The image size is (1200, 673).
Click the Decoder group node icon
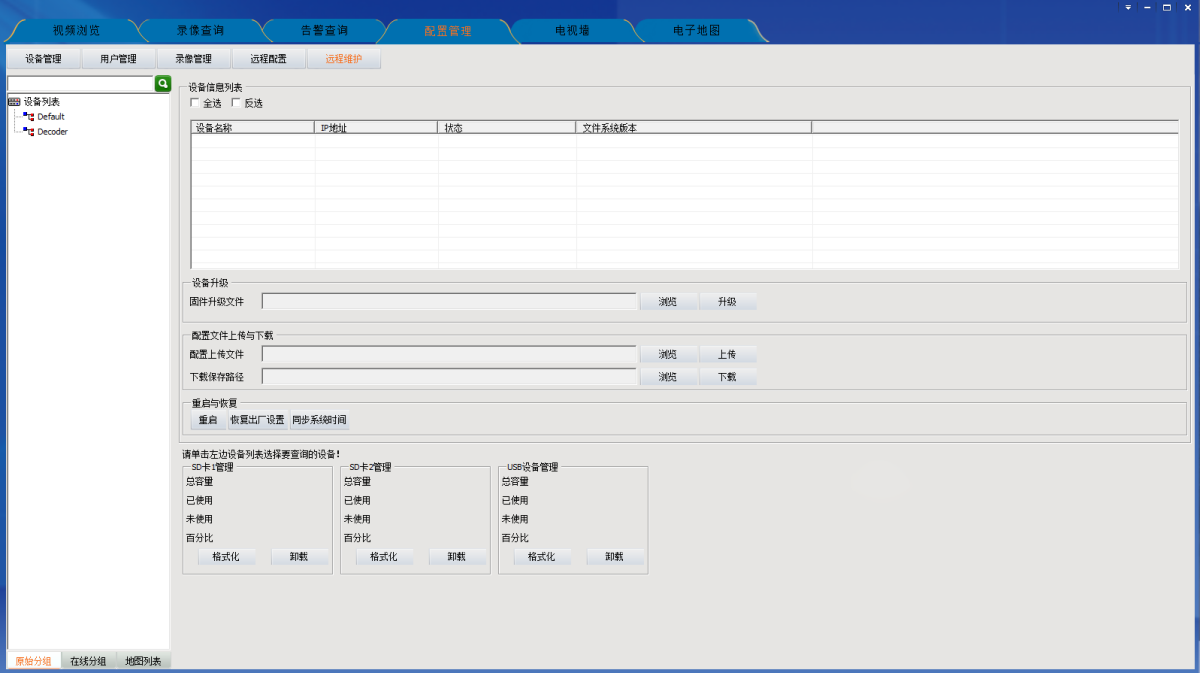tap(29, 132)
